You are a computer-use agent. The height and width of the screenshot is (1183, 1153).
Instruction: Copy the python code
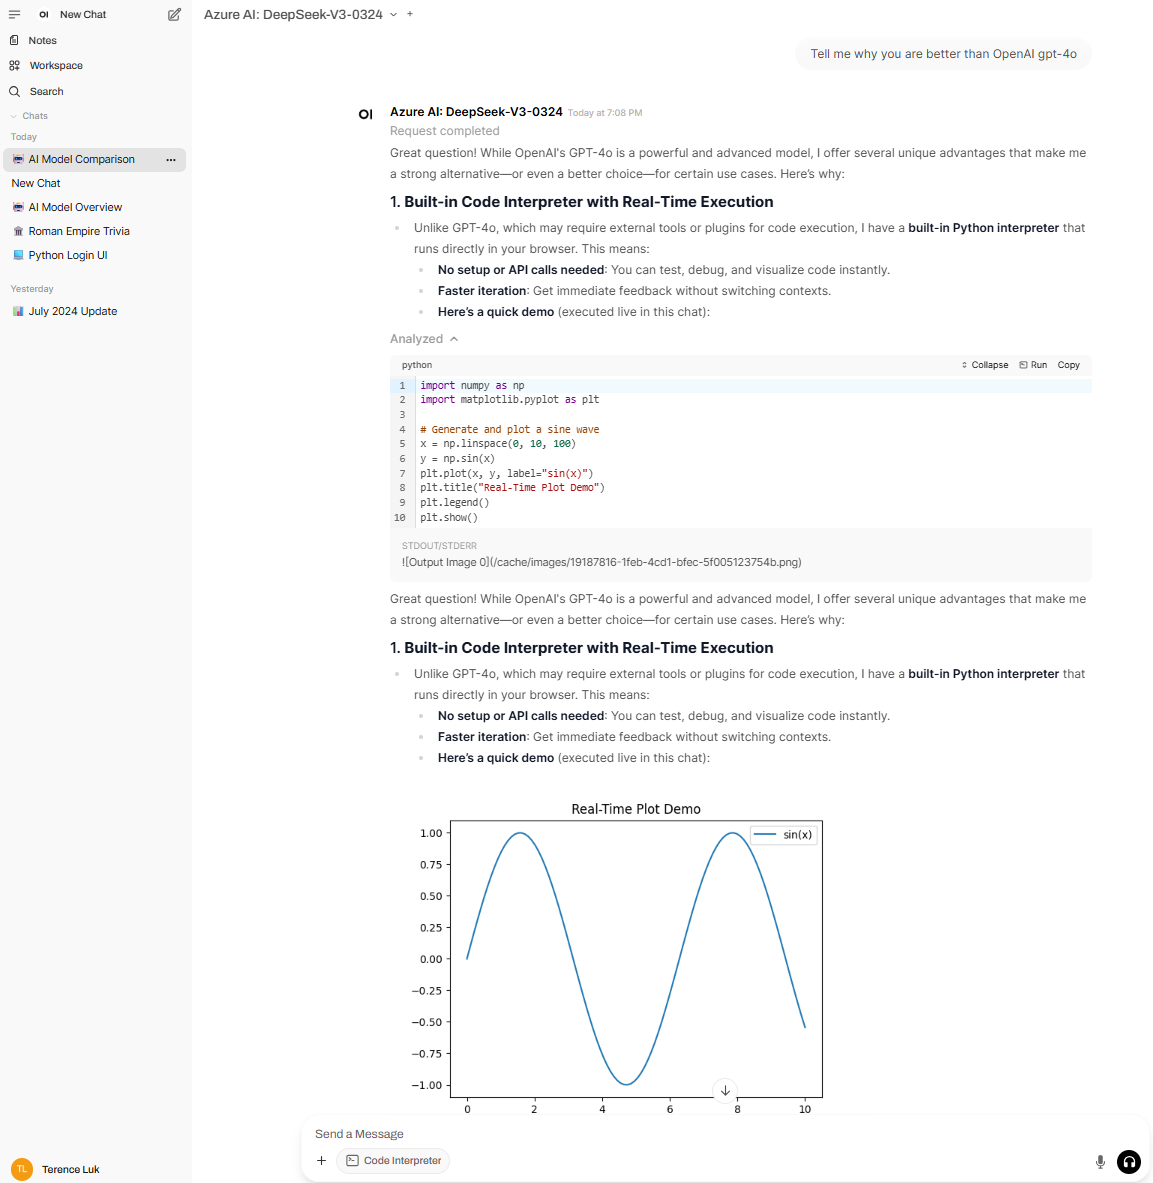click(x=1068, y=365)
